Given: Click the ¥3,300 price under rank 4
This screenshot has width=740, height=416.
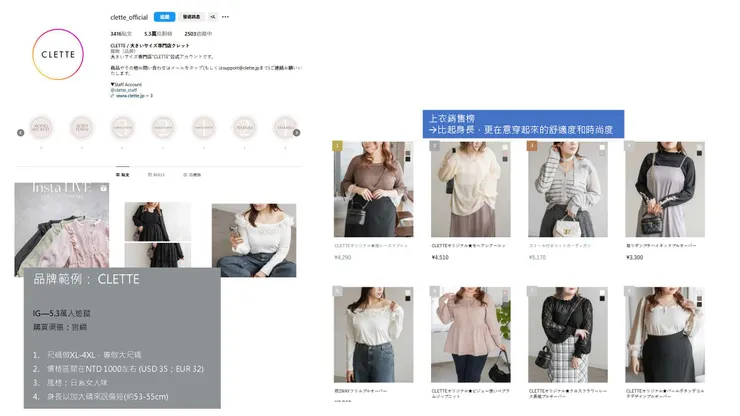Looking at the screenshot, I should pos(634,257).
